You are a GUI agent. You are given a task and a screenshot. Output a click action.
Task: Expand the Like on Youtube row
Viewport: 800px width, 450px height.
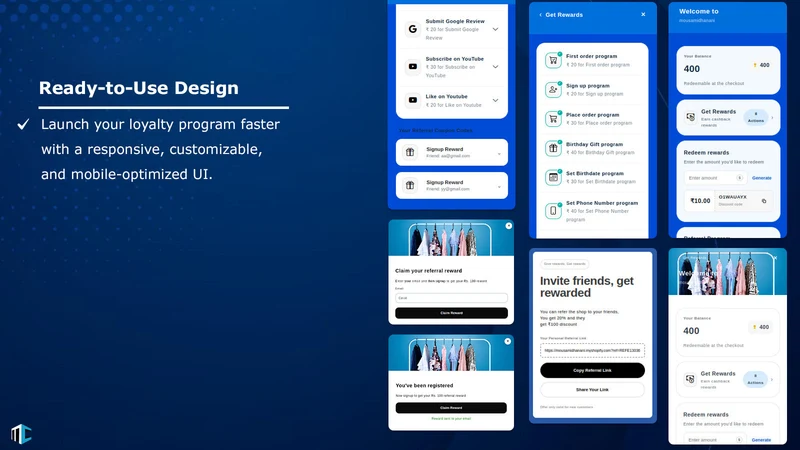point(495,101)
